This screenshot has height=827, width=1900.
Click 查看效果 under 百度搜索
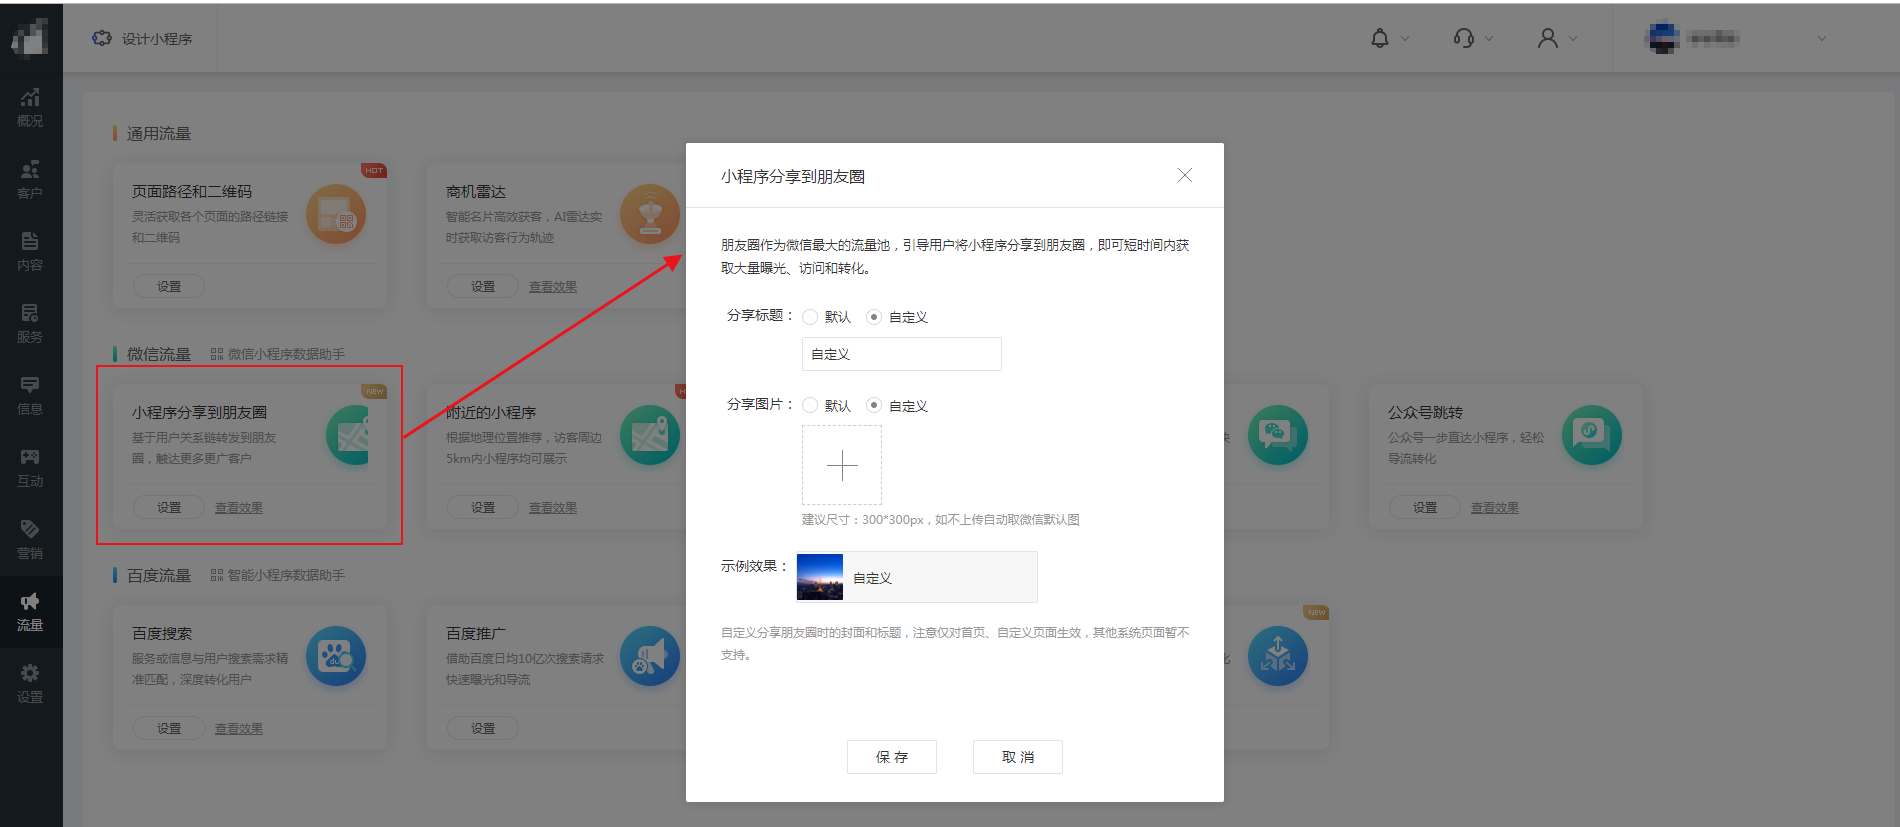click(239, 729)
